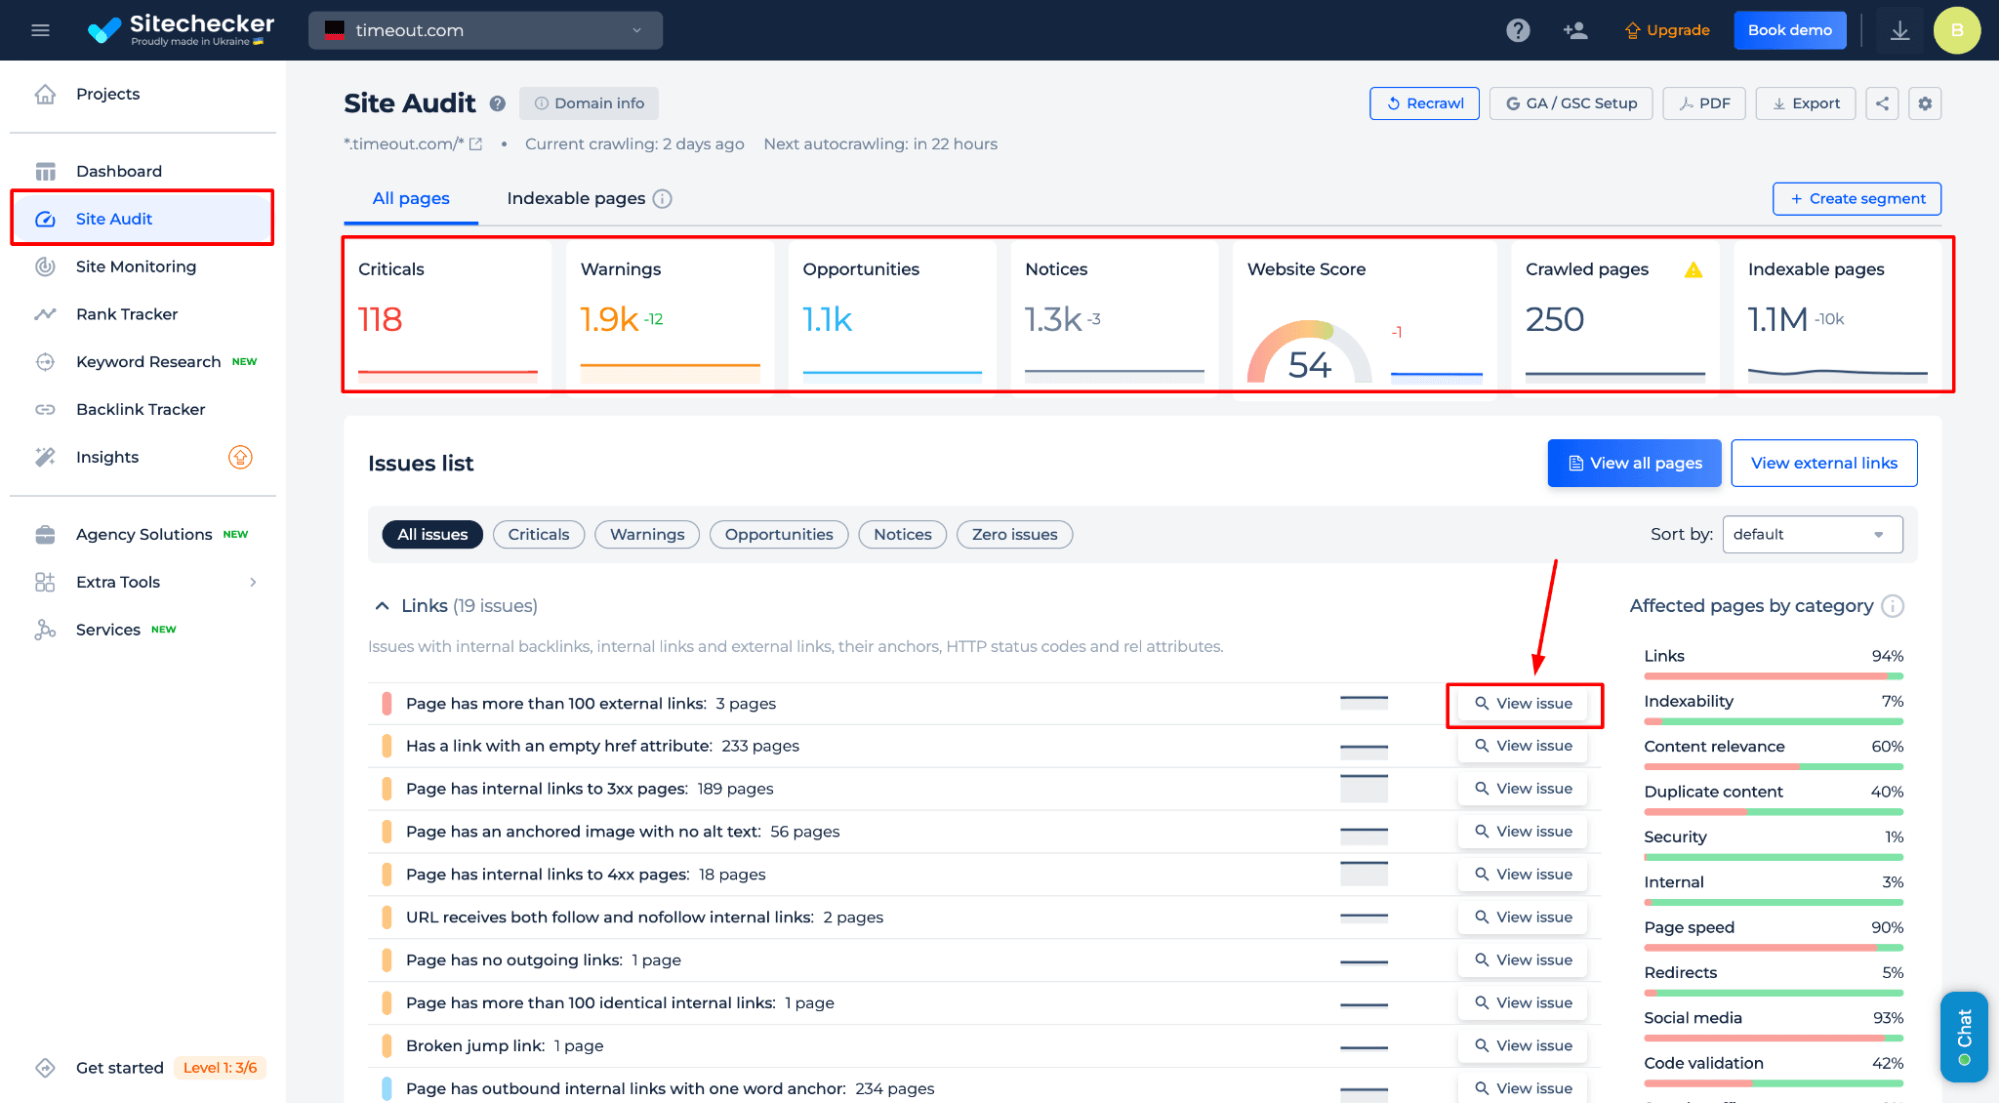This screenshot has width=1999, height=1103.
Task: Open the Sort by default dropdown
Action: pyautogui.click(x=1813, y=532)
